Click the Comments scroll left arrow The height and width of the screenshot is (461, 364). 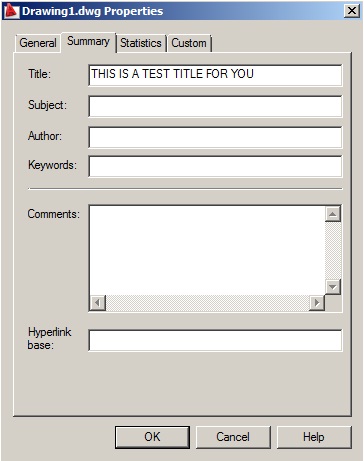click(x=98, y=303)
